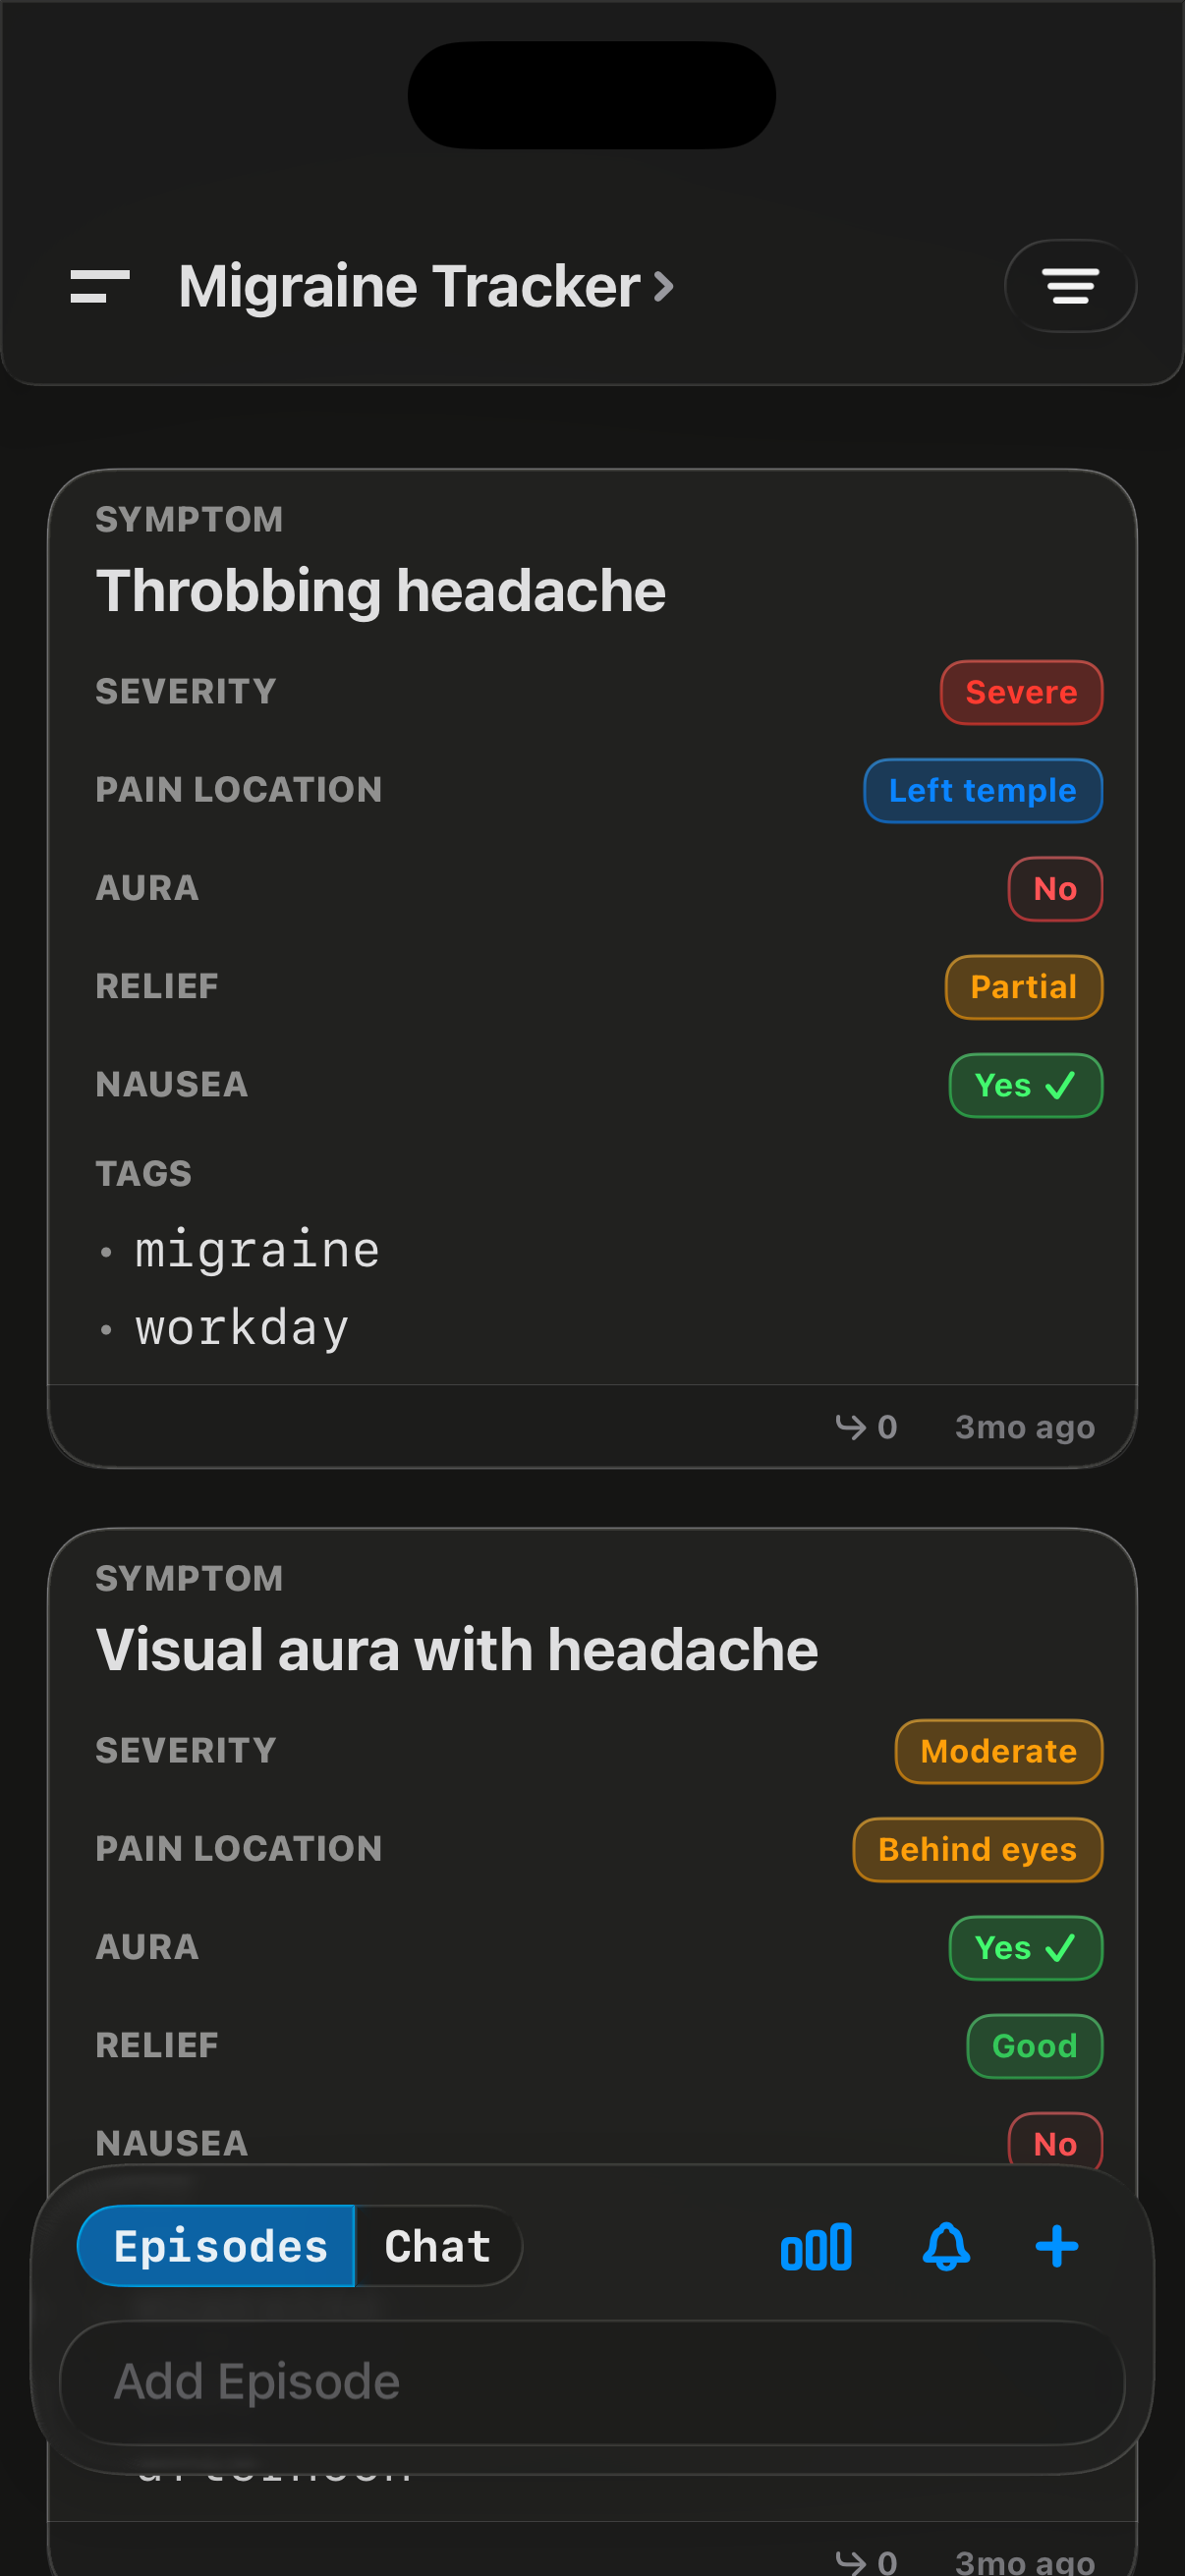The width and height of the screenshot is (1185, 2576).
Task: Click the workday tag
Action: 241,1327
